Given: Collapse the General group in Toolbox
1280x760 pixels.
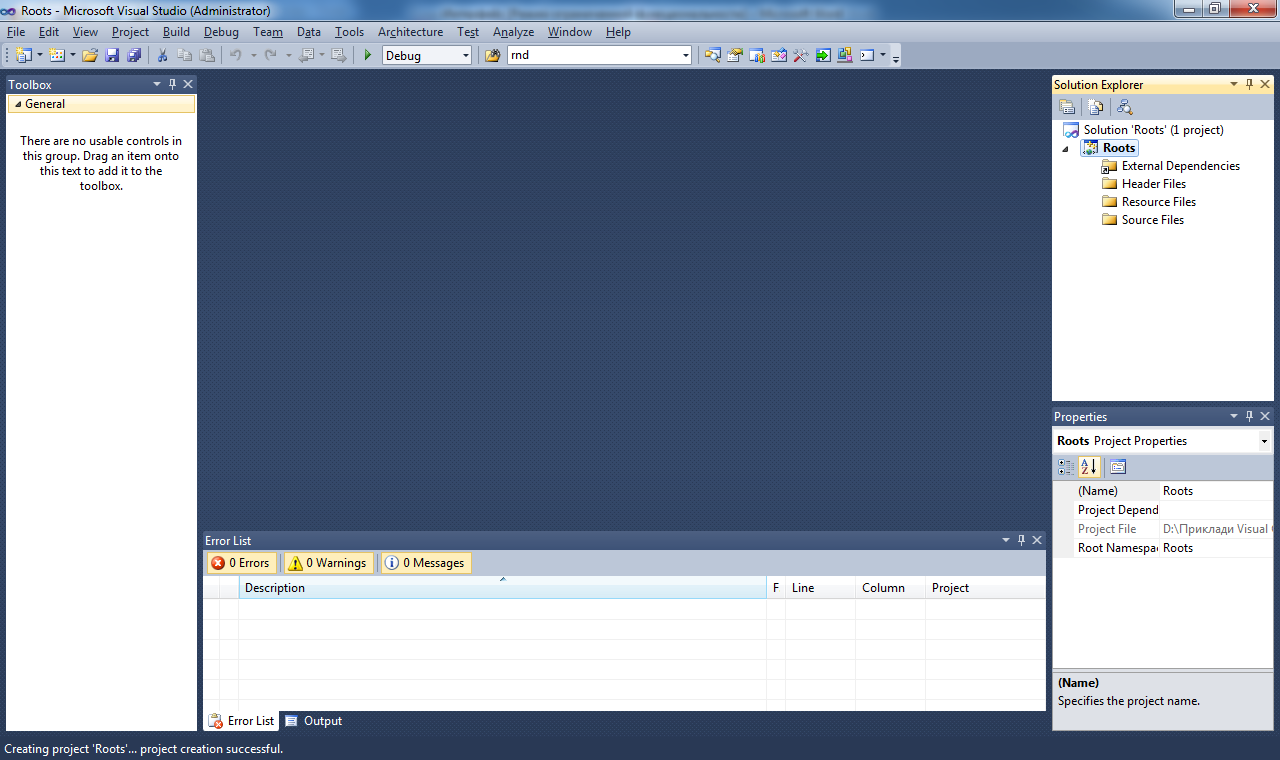Looking at the screenshot, I should [x=18, y=104].
